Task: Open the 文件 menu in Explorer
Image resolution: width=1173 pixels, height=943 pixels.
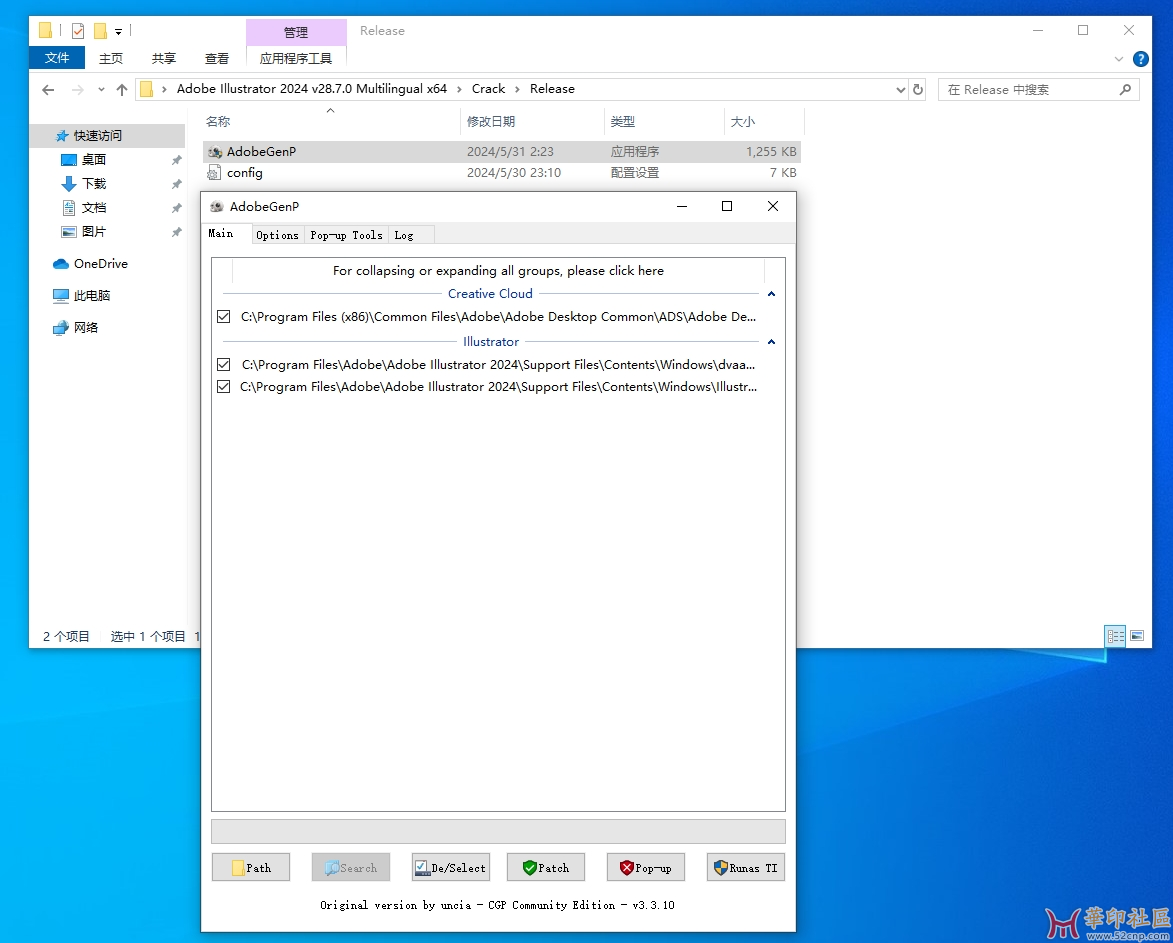Action: (x=57, y=58)
